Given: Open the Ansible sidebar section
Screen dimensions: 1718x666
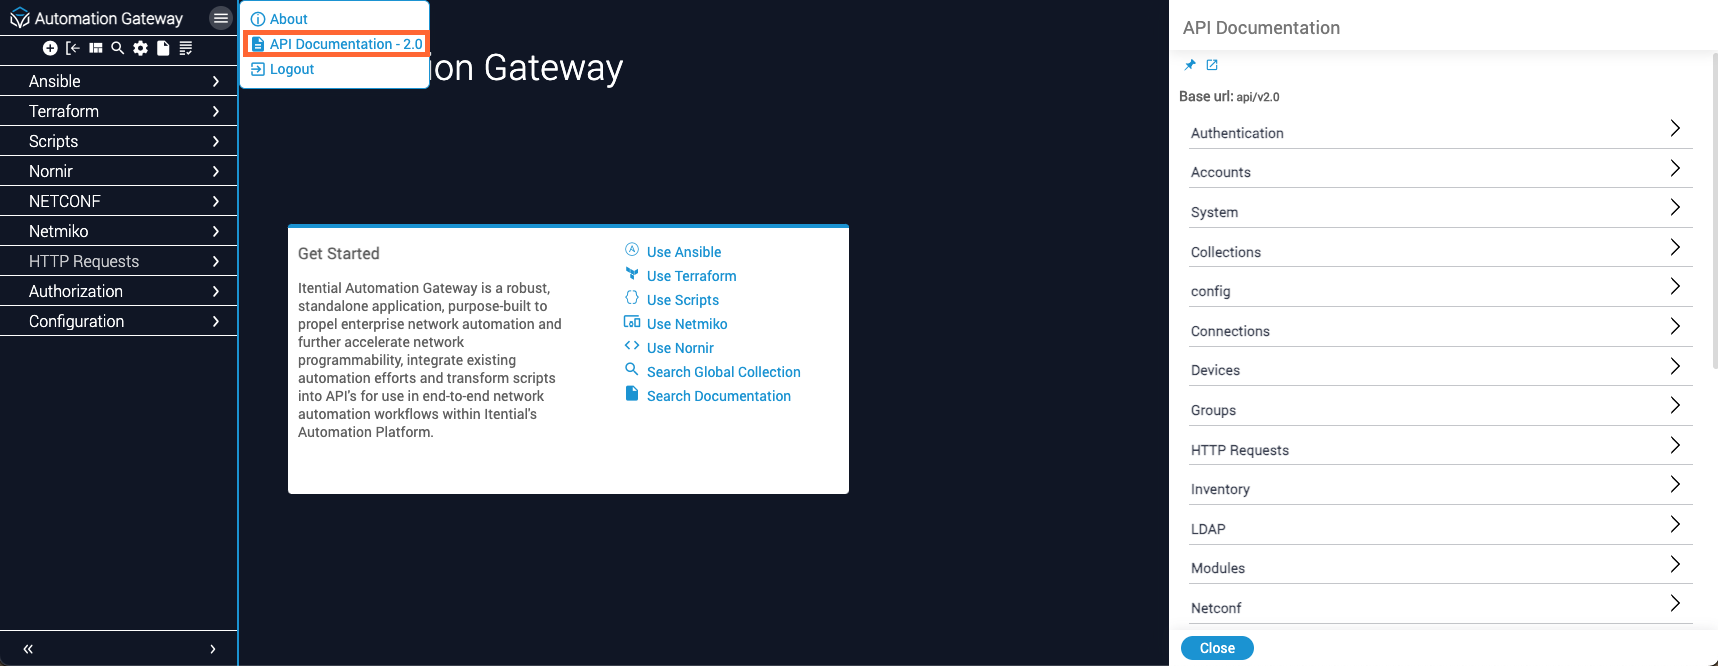Looking at the screenshot, I should pos(119,81).
